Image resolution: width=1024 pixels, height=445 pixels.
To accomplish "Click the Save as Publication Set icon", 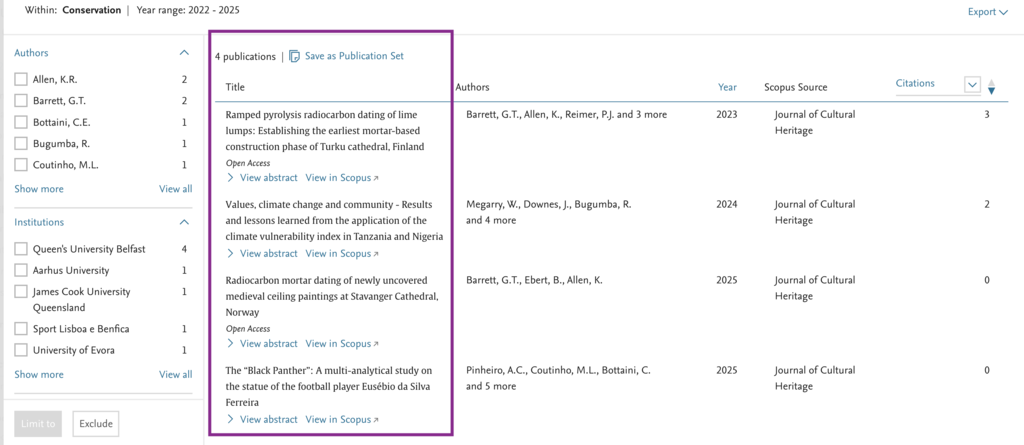I will click(x=295, y=56).
